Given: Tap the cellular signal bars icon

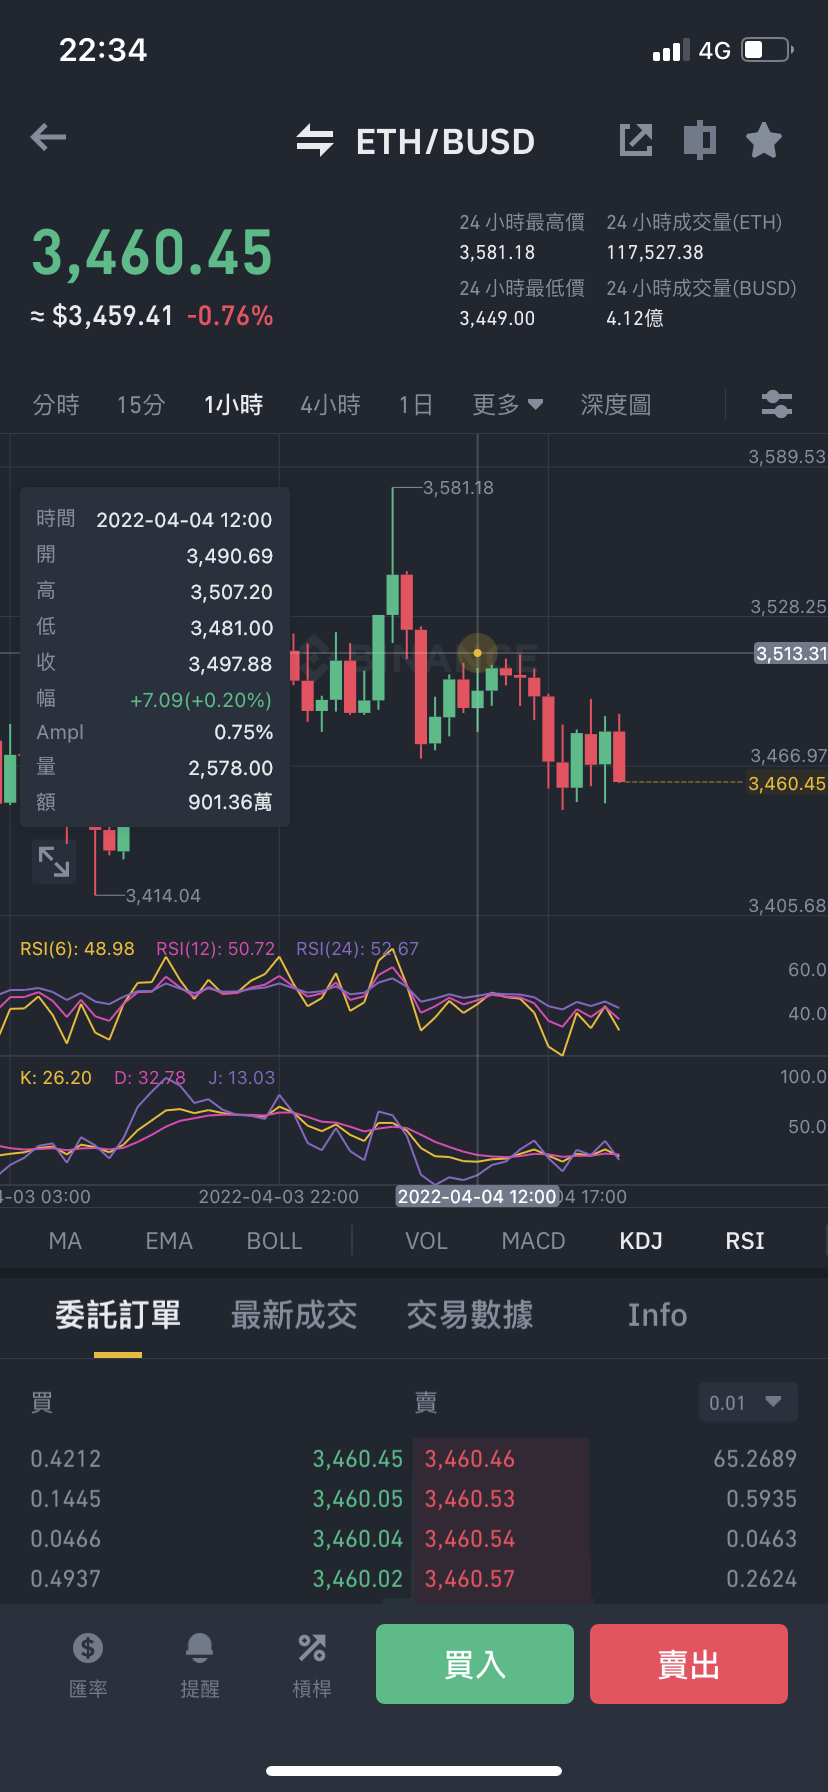Looking at the screenshot, I should (x=671, y=51).
